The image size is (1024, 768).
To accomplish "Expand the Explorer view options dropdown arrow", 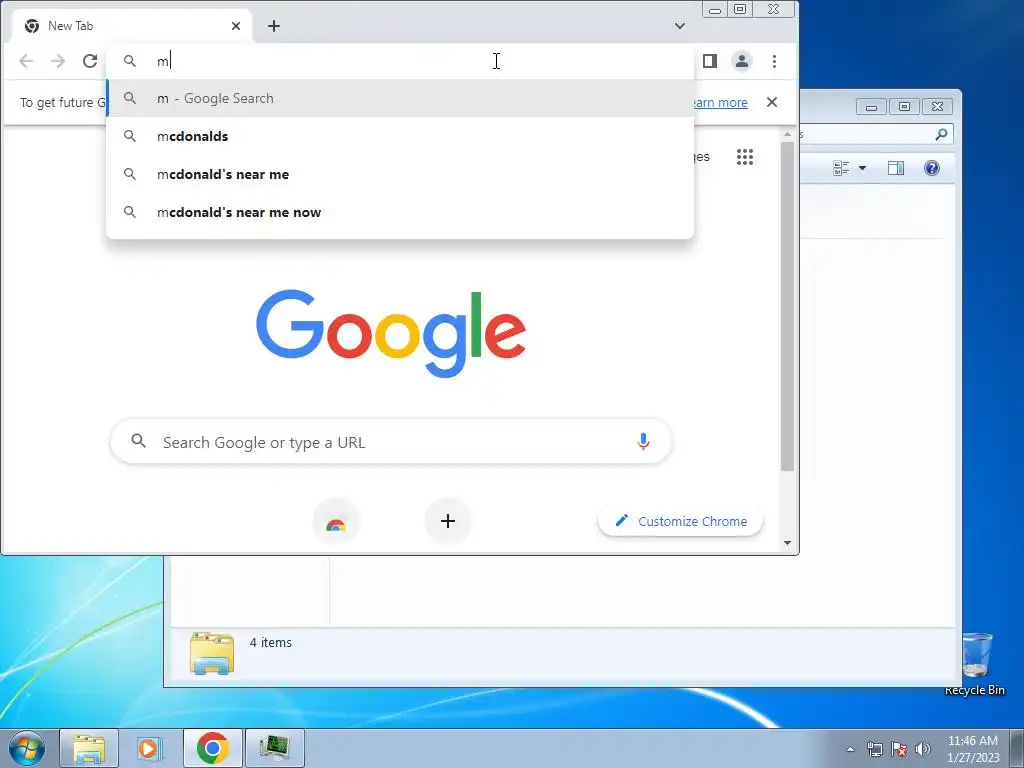I will 862,168.
